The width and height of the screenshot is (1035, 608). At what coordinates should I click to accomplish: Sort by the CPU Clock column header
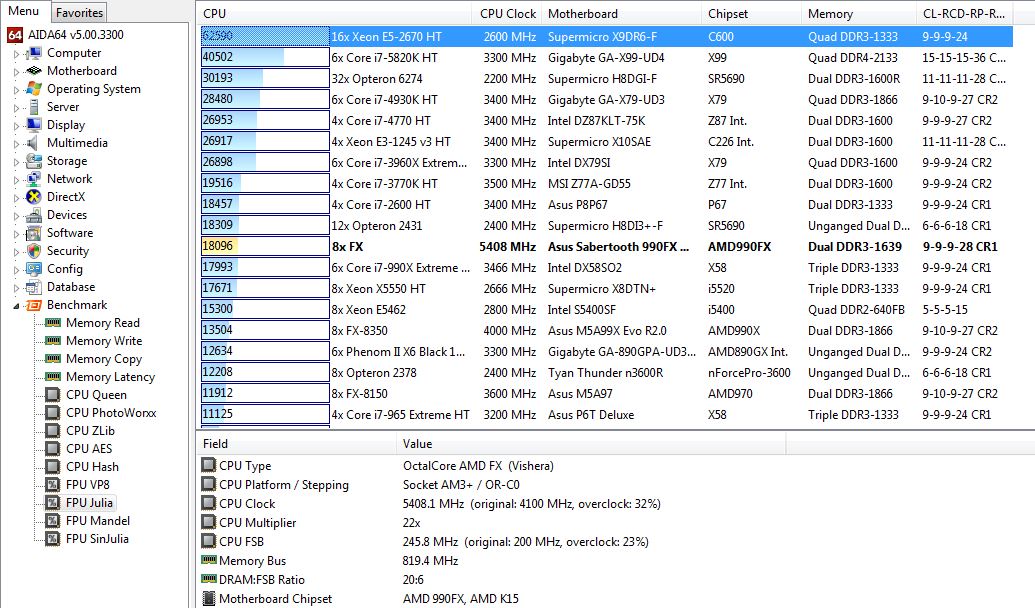pyautogui.click(x=507, y=14)
